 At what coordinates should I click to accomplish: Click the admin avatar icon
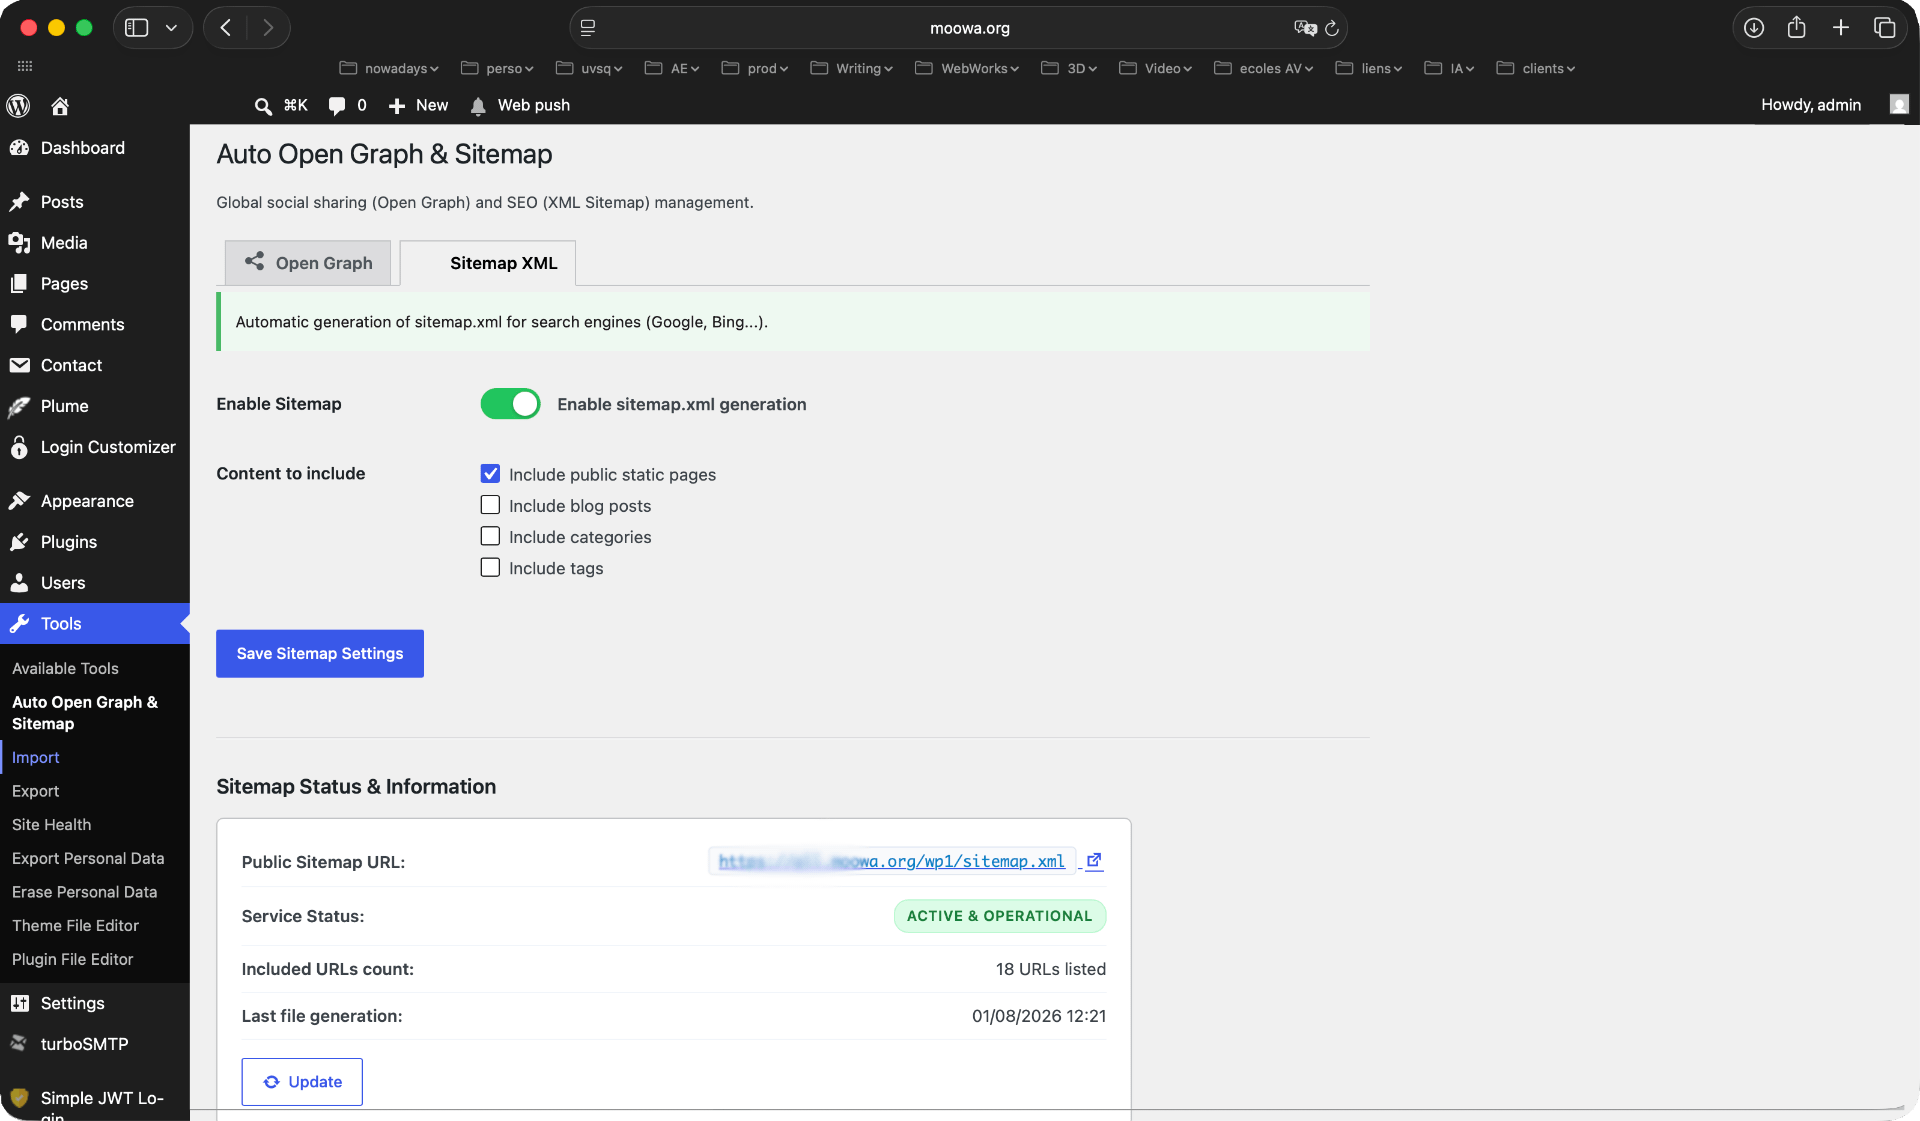pyautogui.click(x=1899, y=104)
